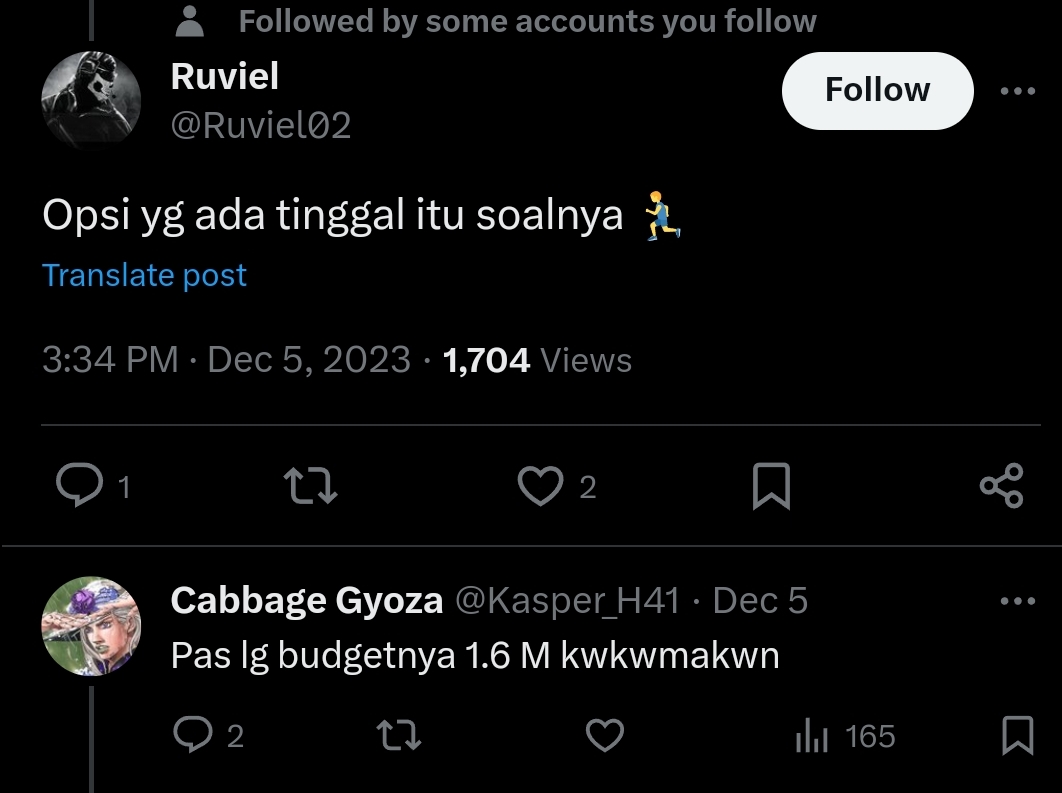The width and height of the screenshot is (1062, 793).
Task: Open more options on Cabbage Gyoza's reply
Action: (1018, 601)
